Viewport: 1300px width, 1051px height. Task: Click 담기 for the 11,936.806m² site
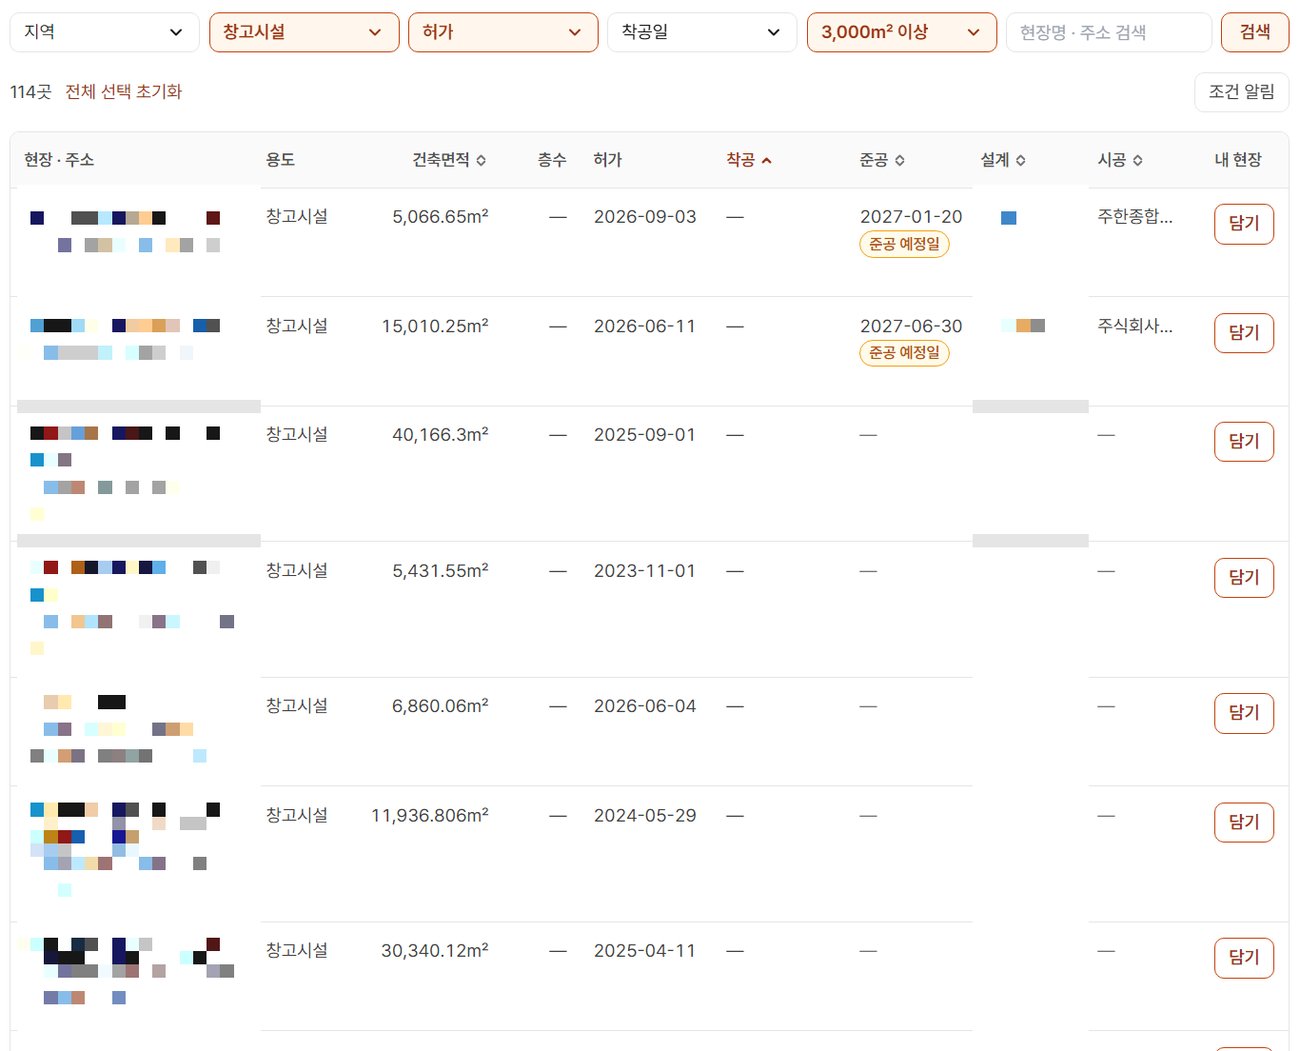pos(1244,822)
